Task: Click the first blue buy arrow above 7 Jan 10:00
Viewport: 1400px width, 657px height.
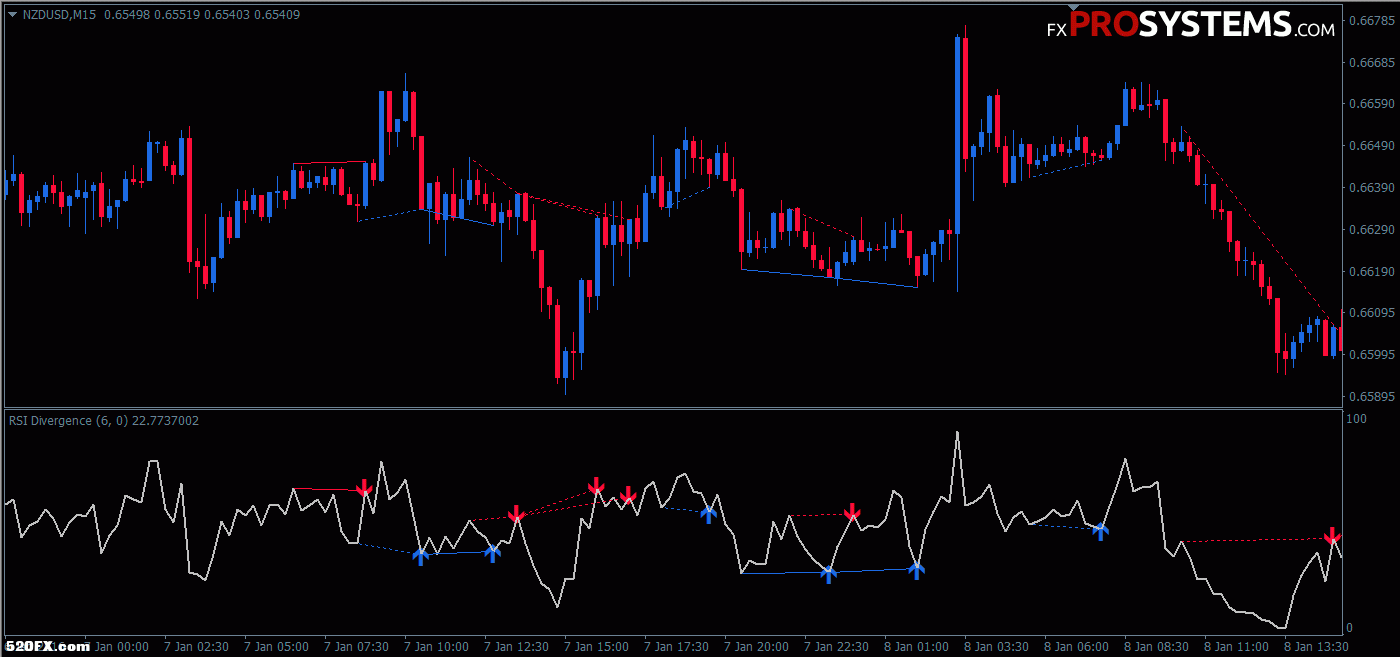Action: point(420,556)
